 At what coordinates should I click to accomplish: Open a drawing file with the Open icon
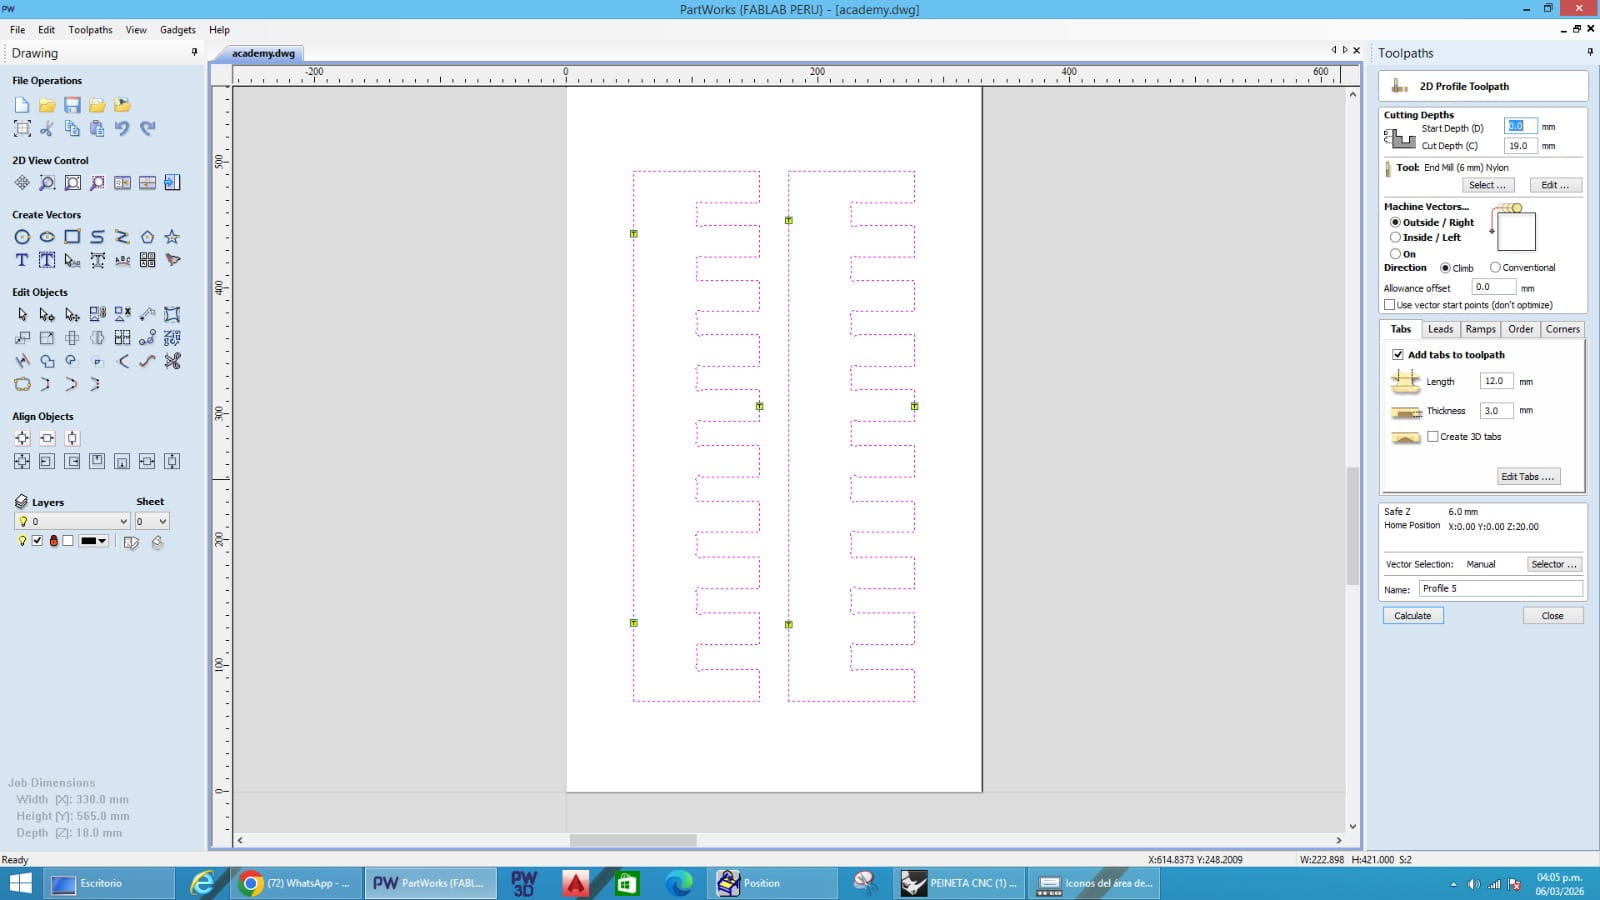(x=46, y=104)
